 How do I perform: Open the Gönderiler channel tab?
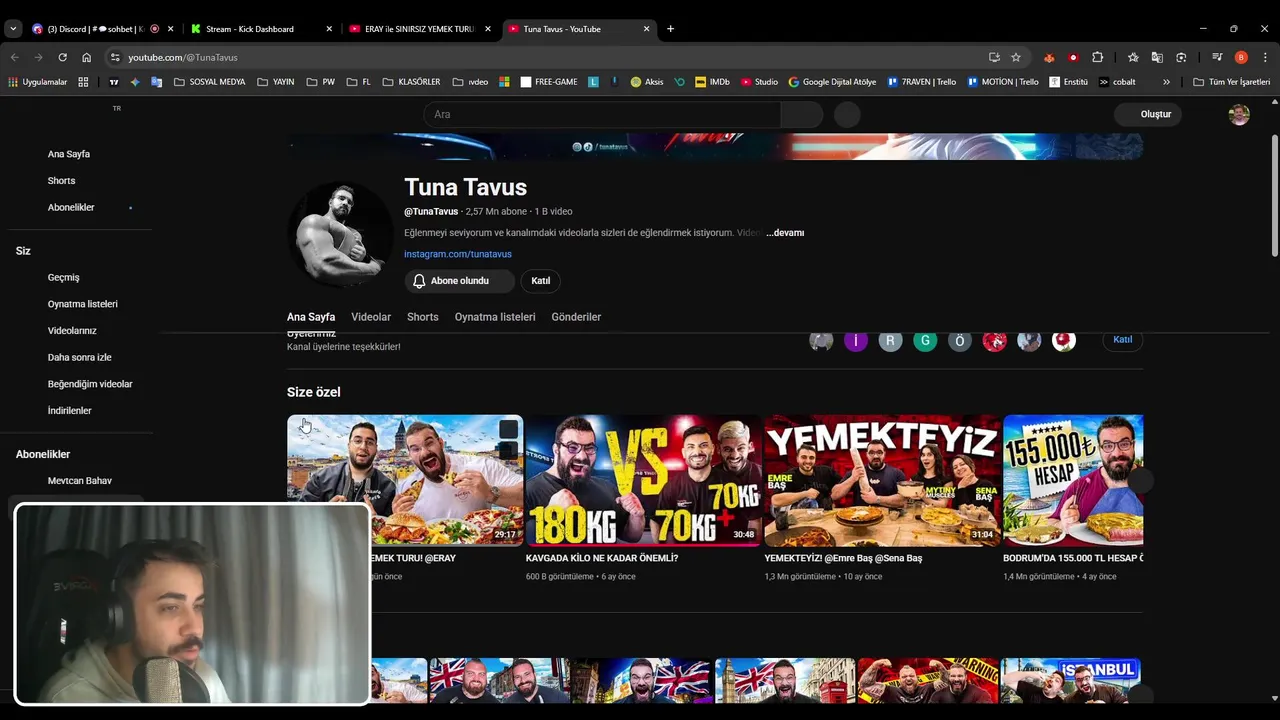pos(576,317)
